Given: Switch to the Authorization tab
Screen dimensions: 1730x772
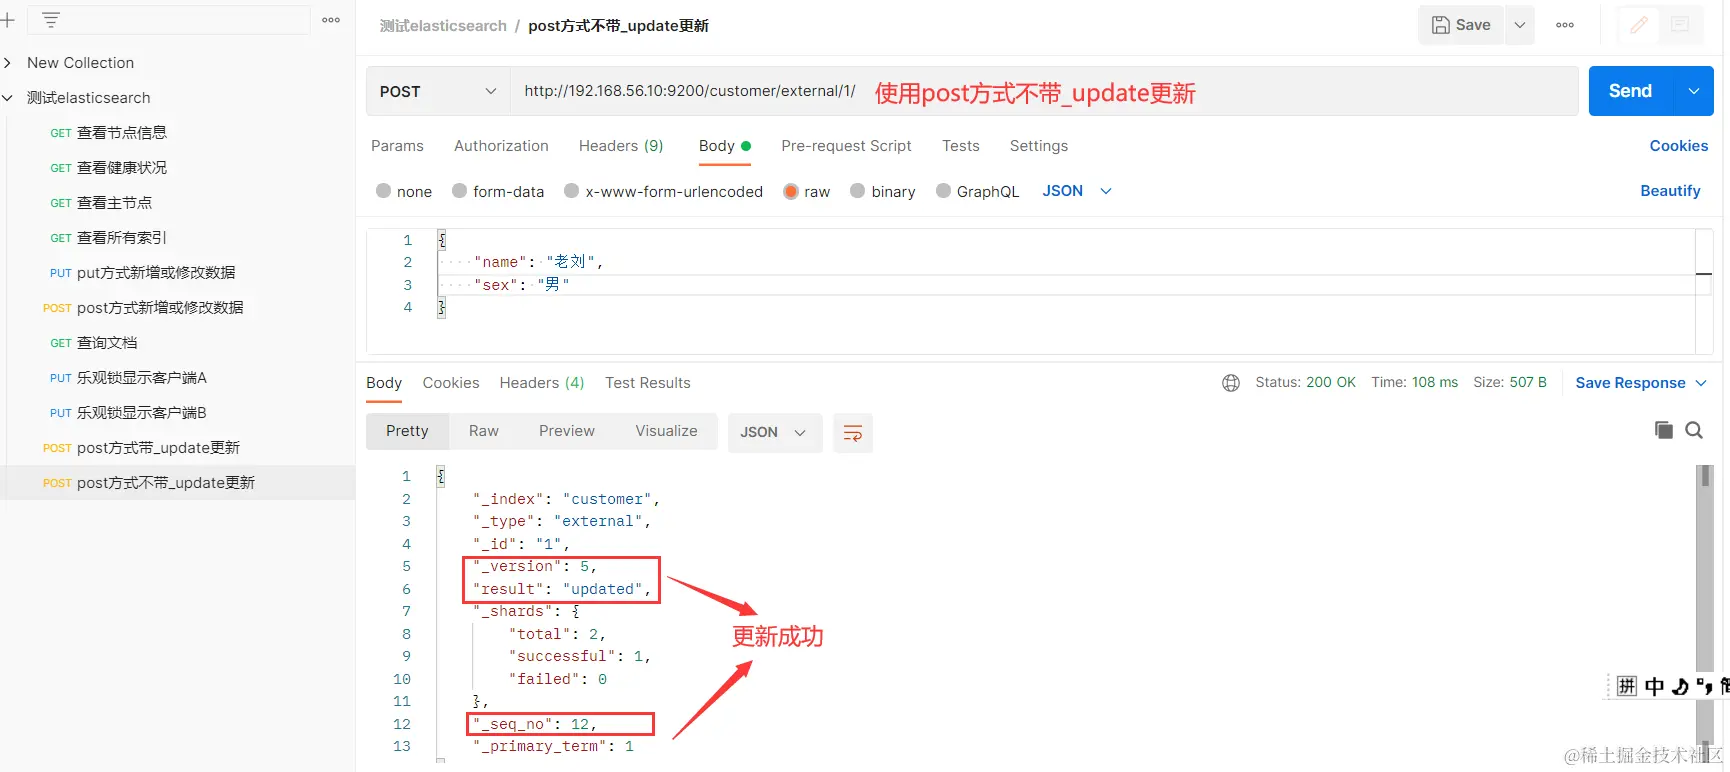Looking at the screenshot, I should (x=501, y=146).
